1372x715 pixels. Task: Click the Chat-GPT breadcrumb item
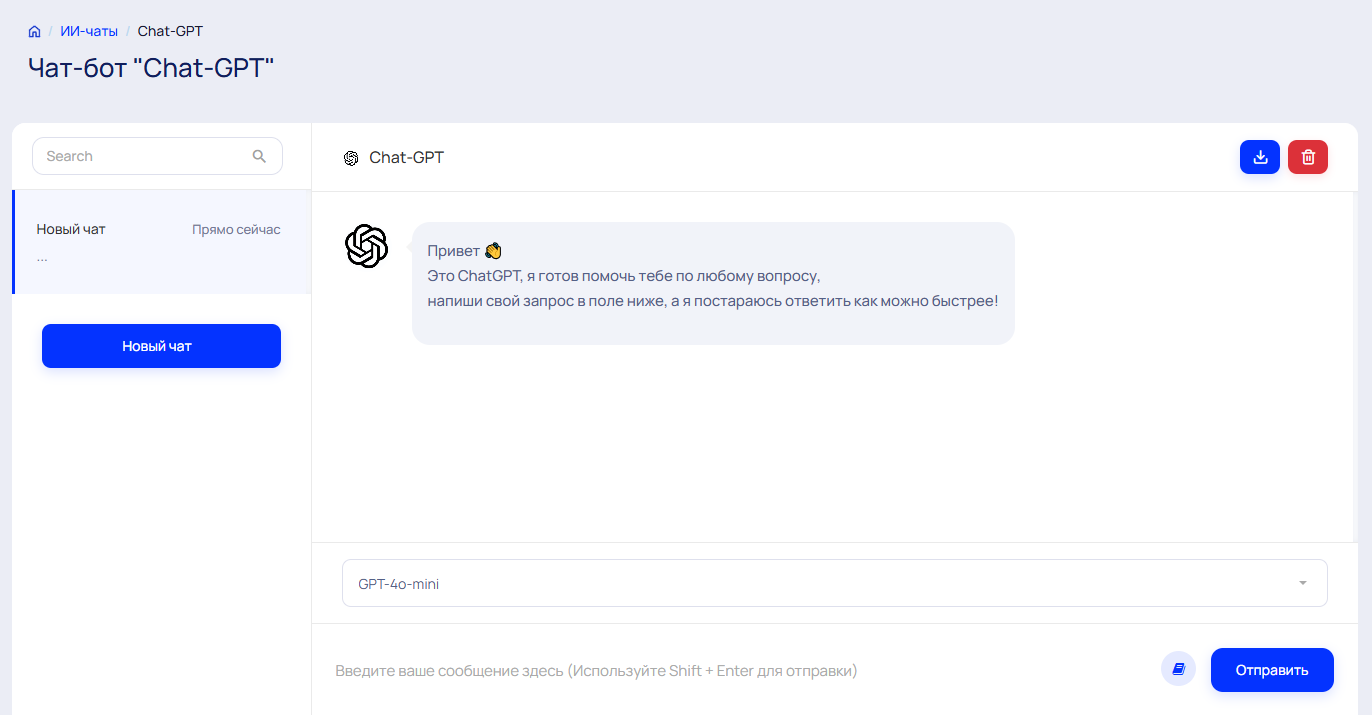pos(170,31)
